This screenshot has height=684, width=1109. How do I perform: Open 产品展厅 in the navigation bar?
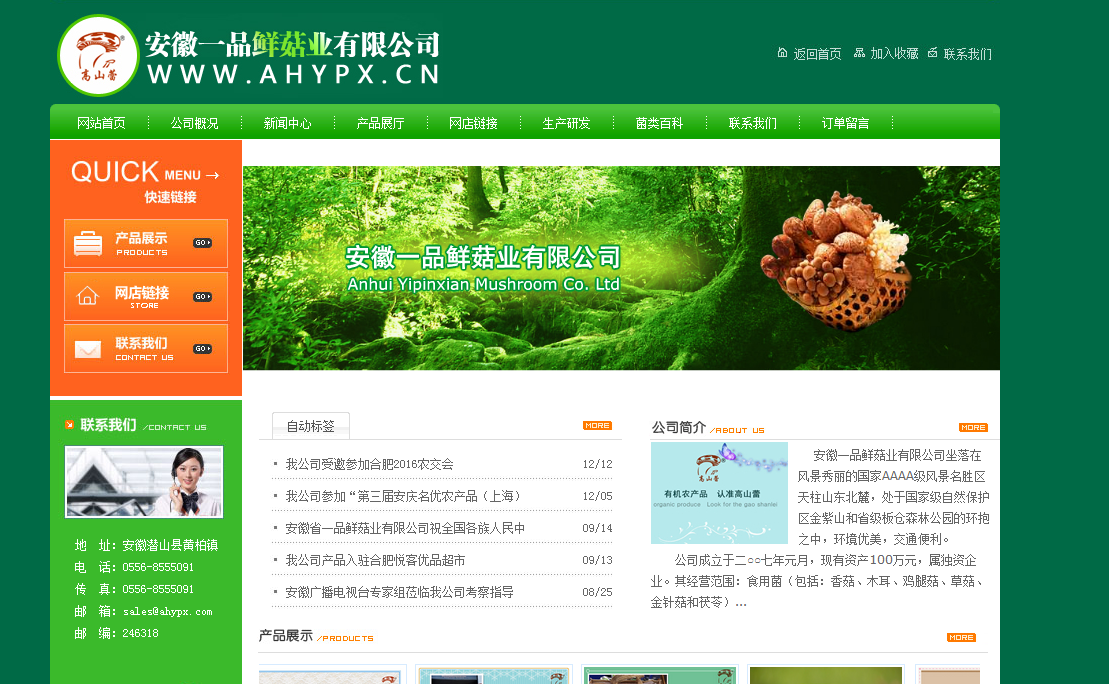click(x=381, y=123)
